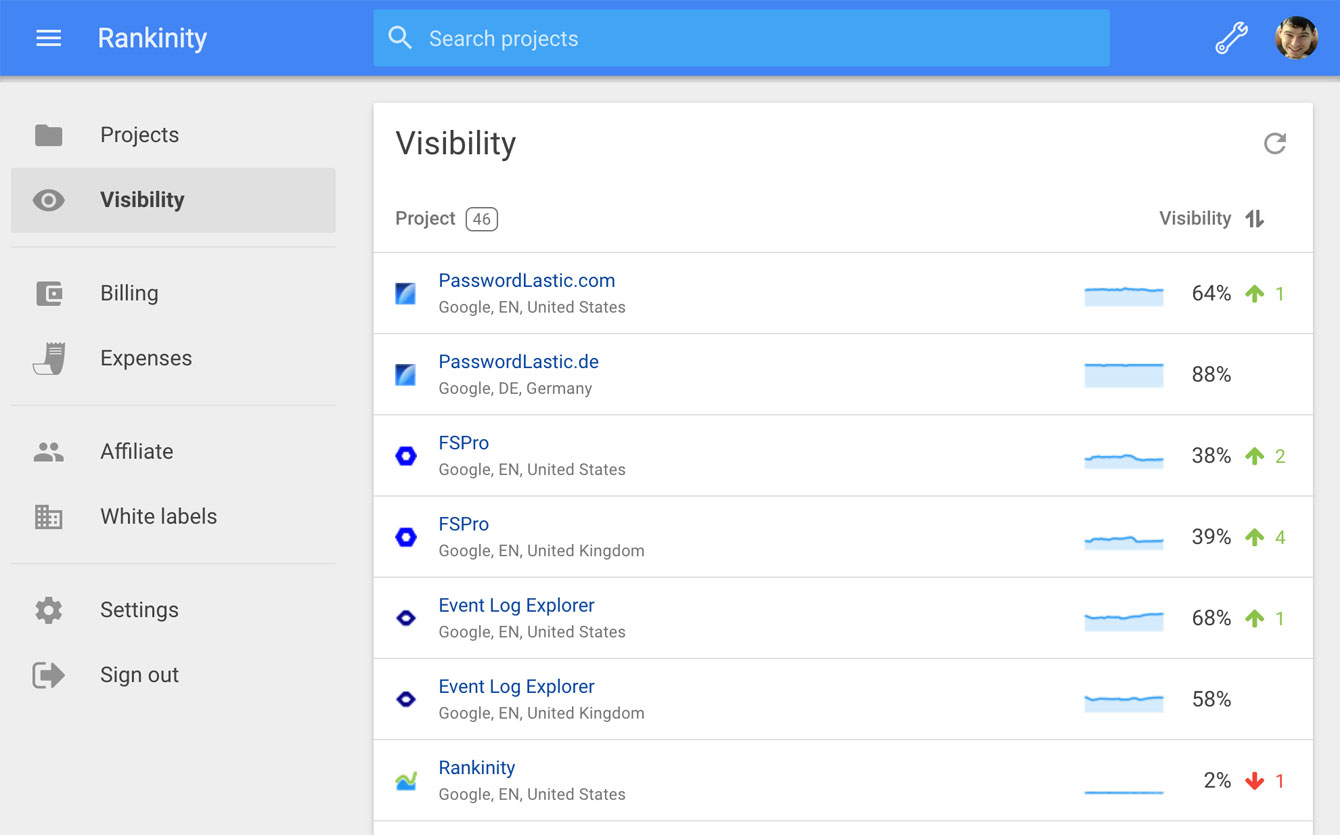
Task: Click the PasswordLastic.com favicon
Action: pyautogui.click(x=406, y=294)
